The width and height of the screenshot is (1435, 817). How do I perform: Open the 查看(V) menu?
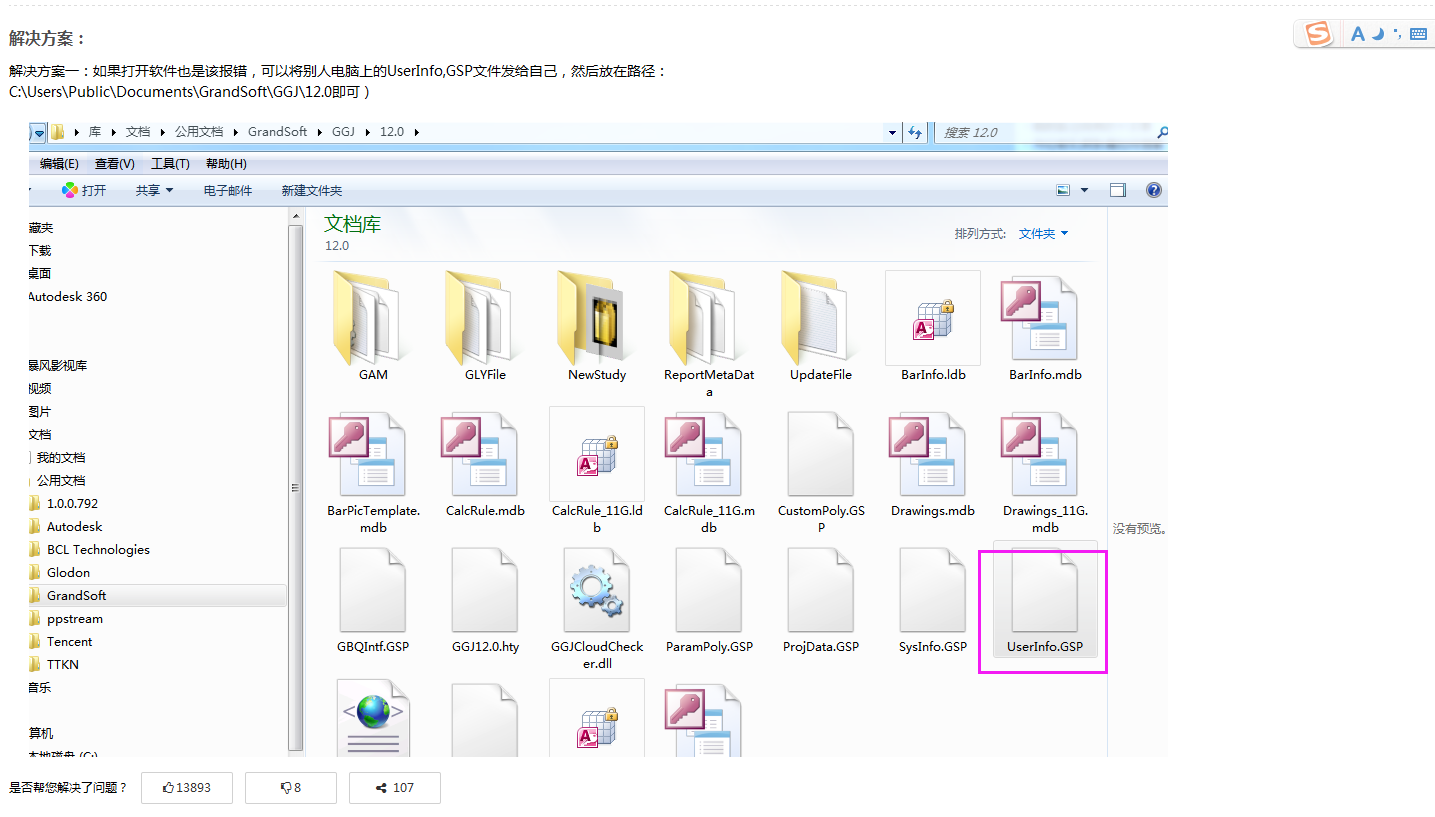(x=115, y=164)
